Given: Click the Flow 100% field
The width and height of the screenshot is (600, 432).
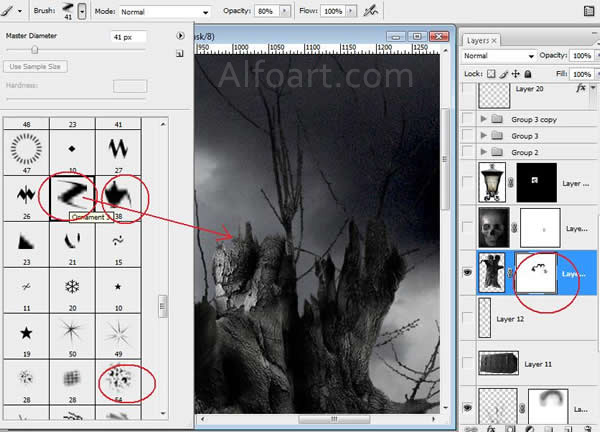Looking at the screenshot, I should tap(333, 11).
